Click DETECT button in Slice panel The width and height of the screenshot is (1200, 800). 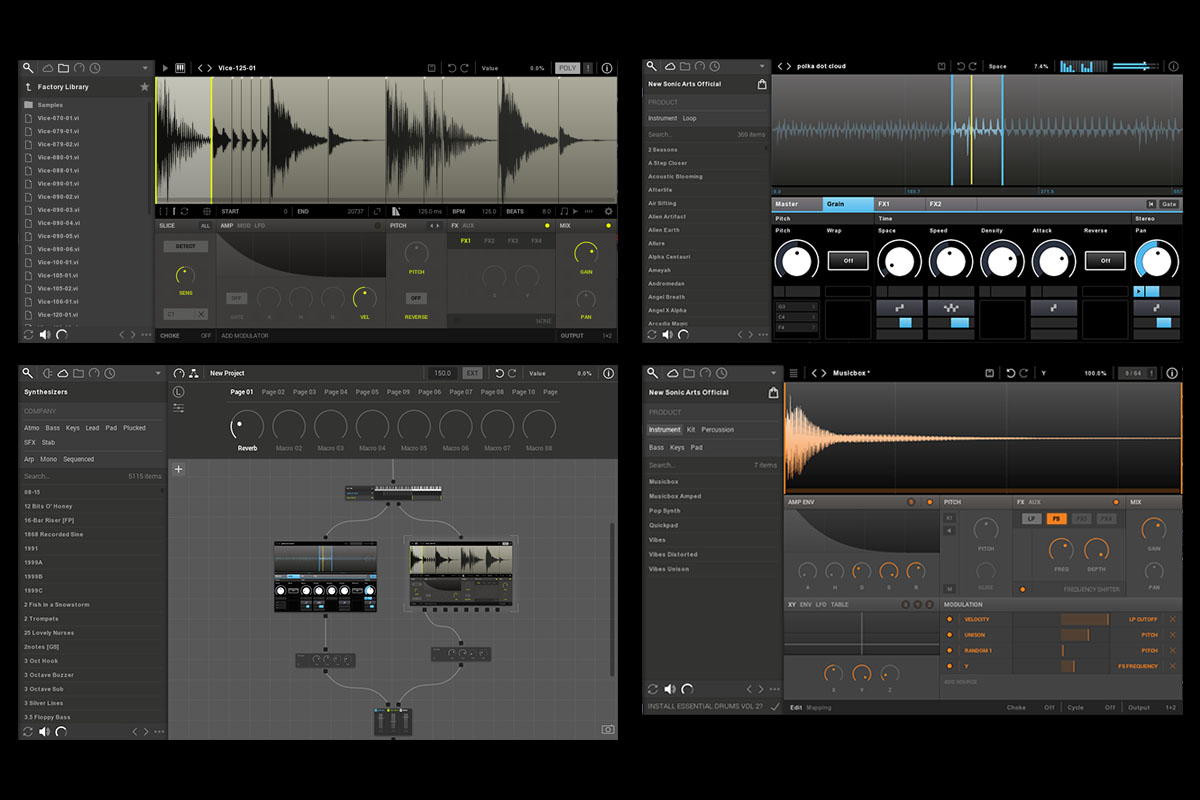pyautogui.click(x=186, y=246)
